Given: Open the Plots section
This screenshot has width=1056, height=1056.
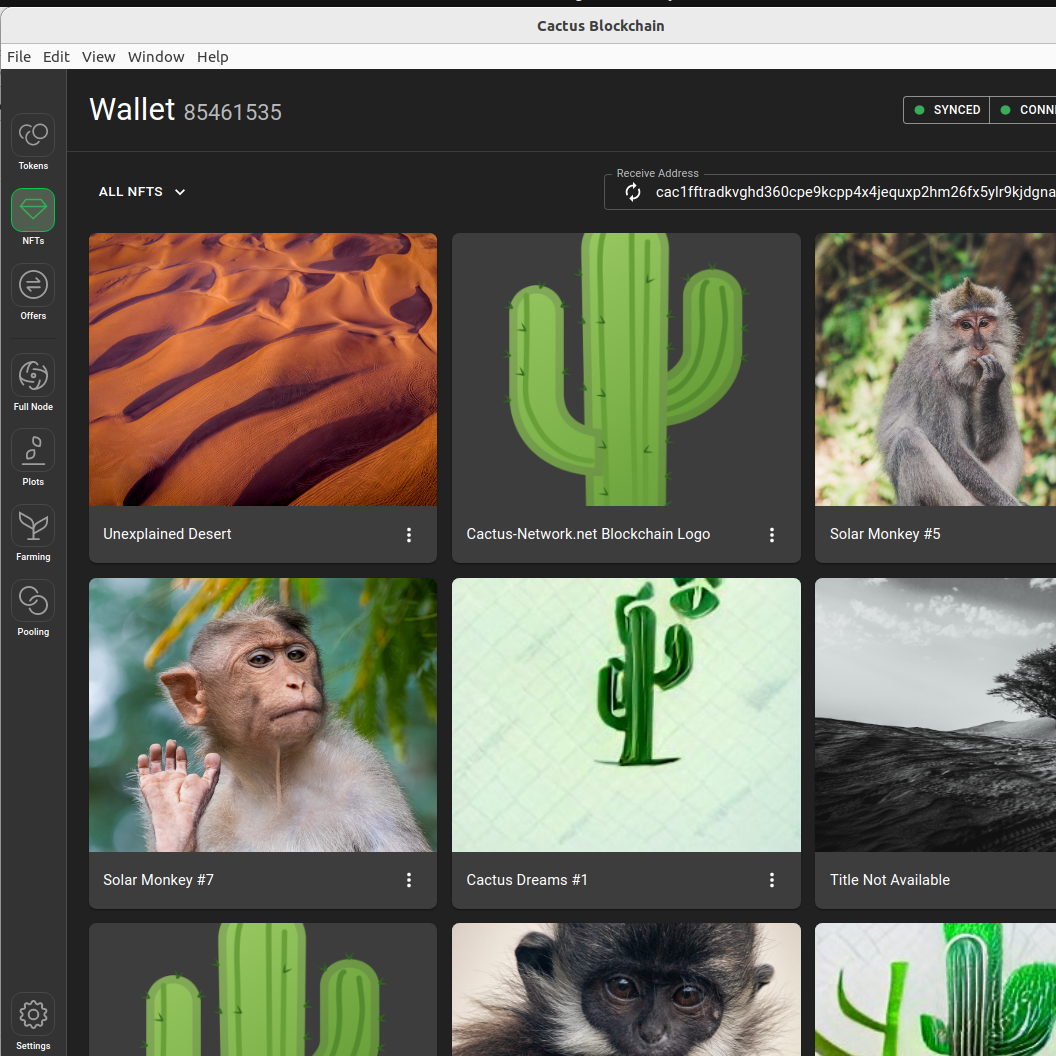Looking at the screenshot, I should [x=33, y=451].
